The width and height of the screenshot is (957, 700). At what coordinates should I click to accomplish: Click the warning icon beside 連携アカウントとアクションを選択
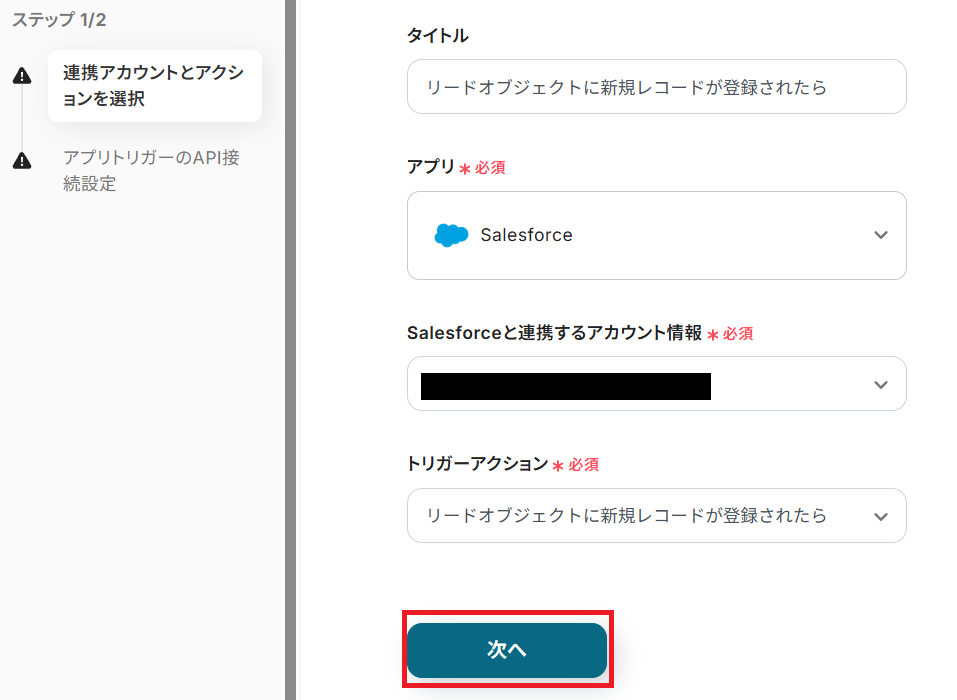pos(22,77)
